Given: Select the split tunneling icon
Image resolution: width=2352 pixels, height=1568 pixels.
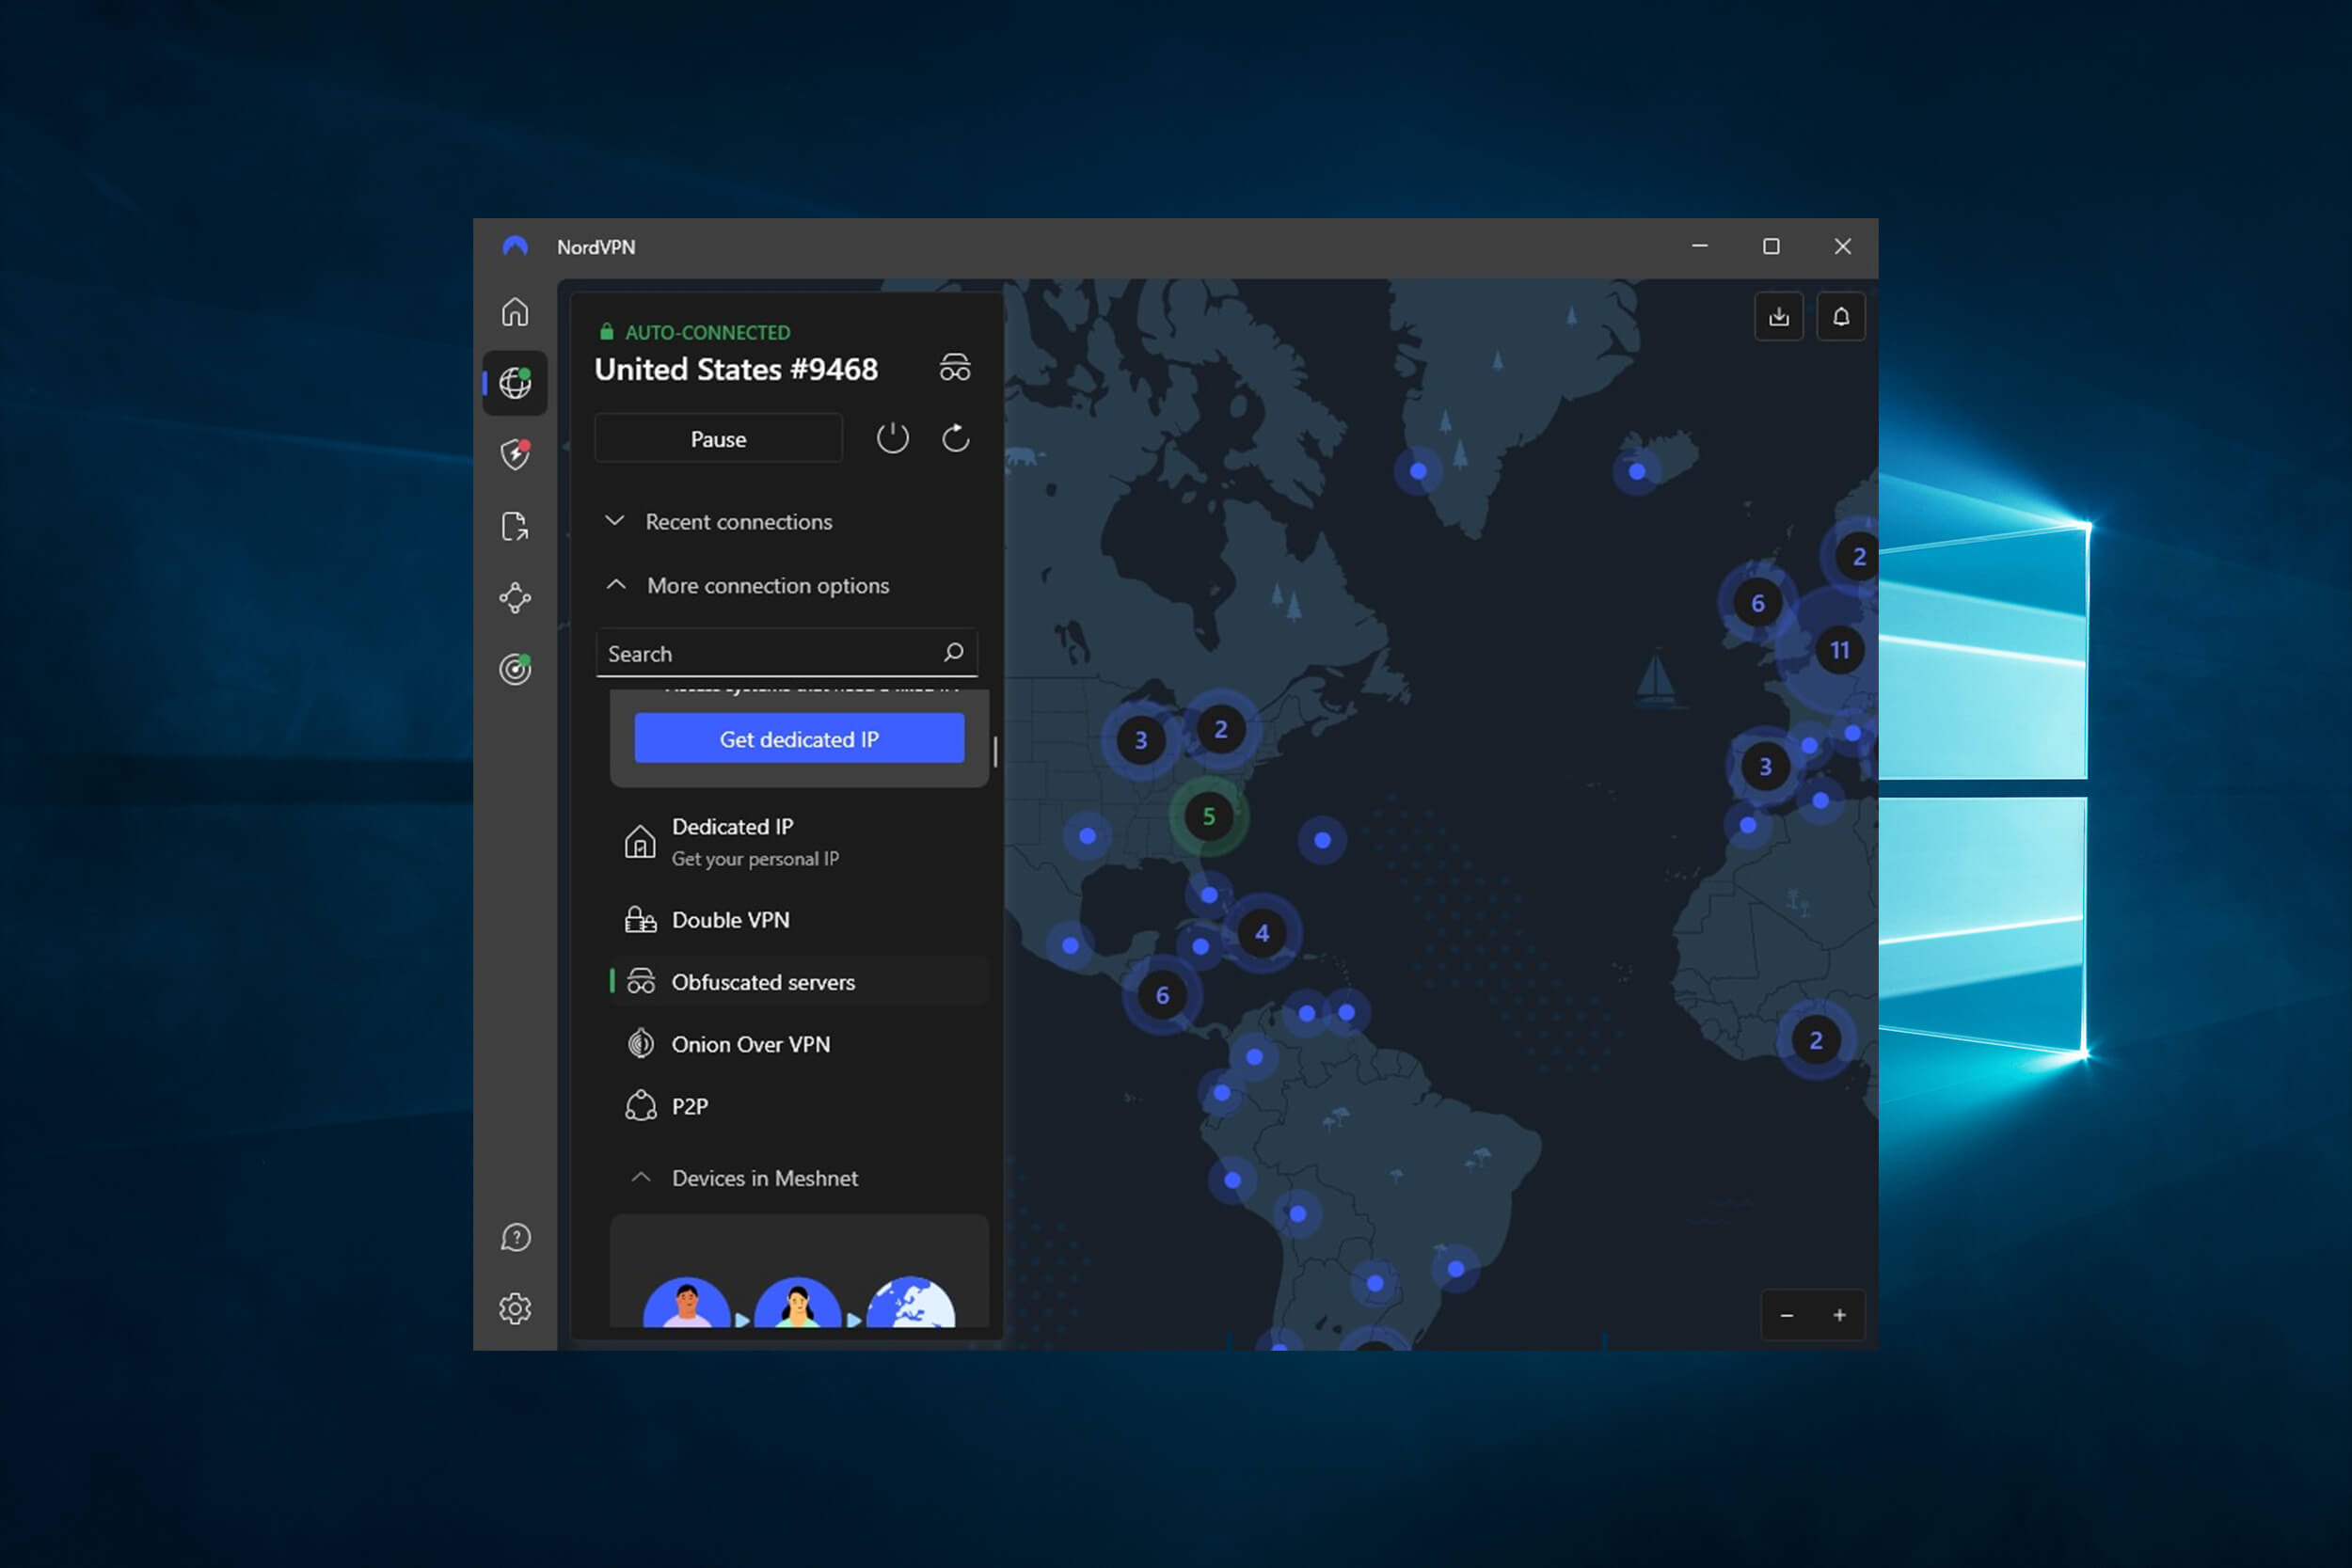Looking at the screenshot, I should coord(518,525).
